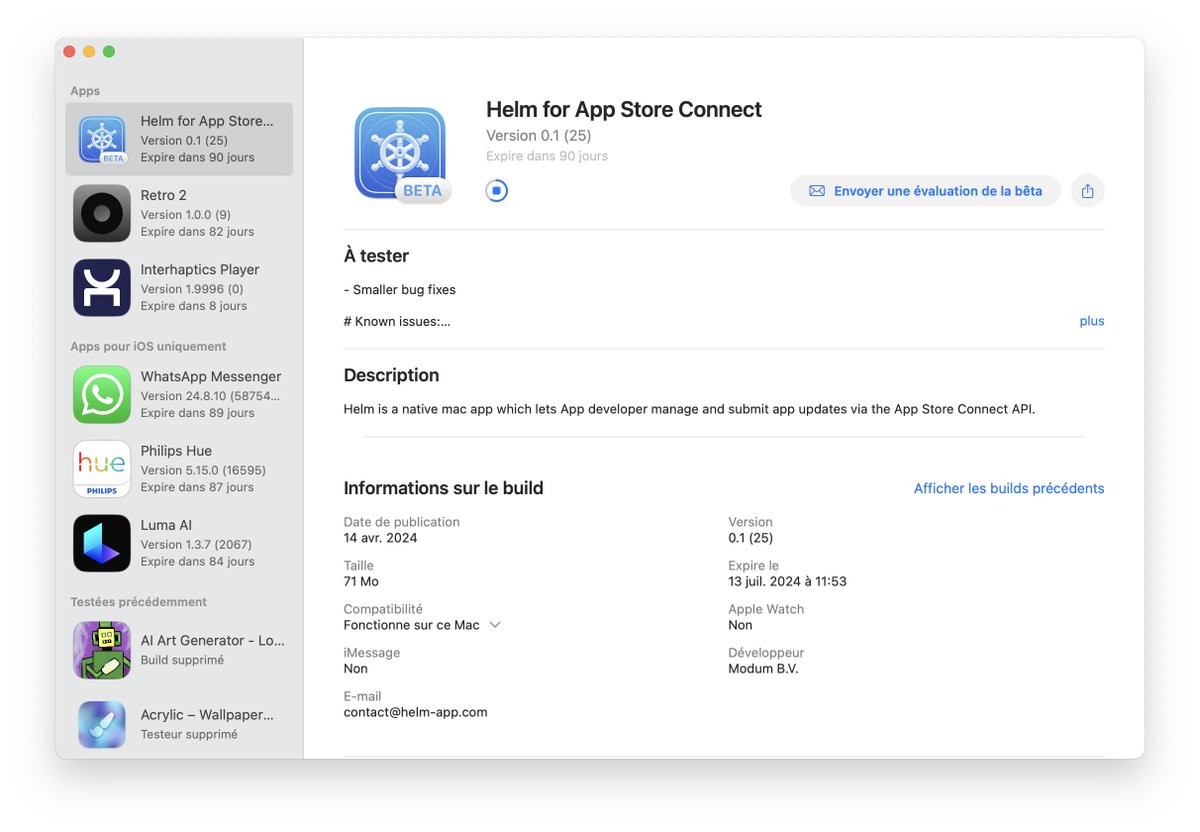Click 'Version 1.3.7 (2067)' under Luma AI
The image size is (1200, 832).
tap(196, 545)
